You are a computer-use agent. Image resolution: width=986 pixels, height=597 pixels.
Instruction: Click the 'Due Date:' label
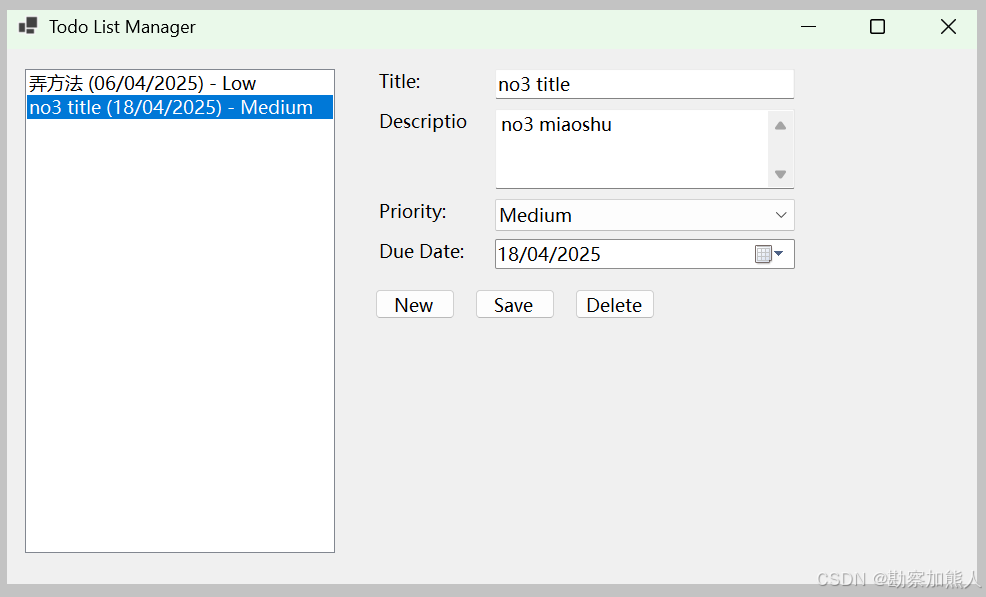[x=421, y=252]
